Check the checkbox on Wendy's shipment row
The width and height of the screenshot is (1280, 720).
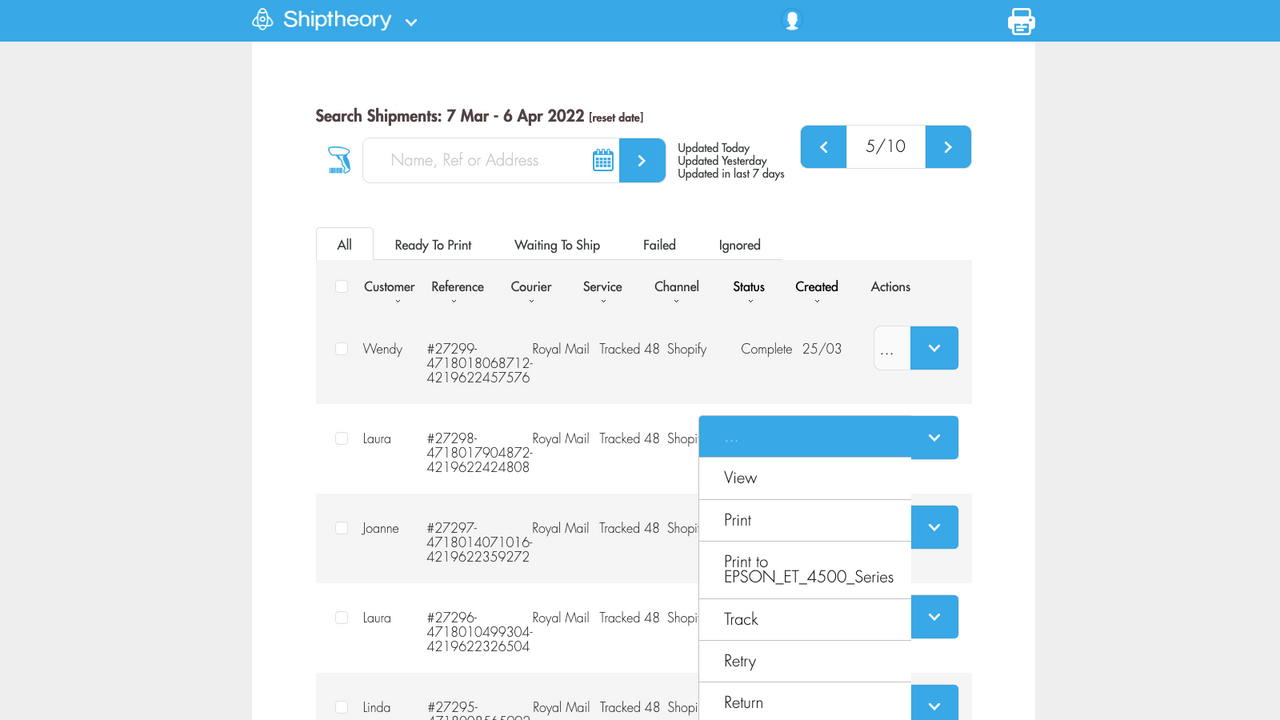(x=341, y=348)
